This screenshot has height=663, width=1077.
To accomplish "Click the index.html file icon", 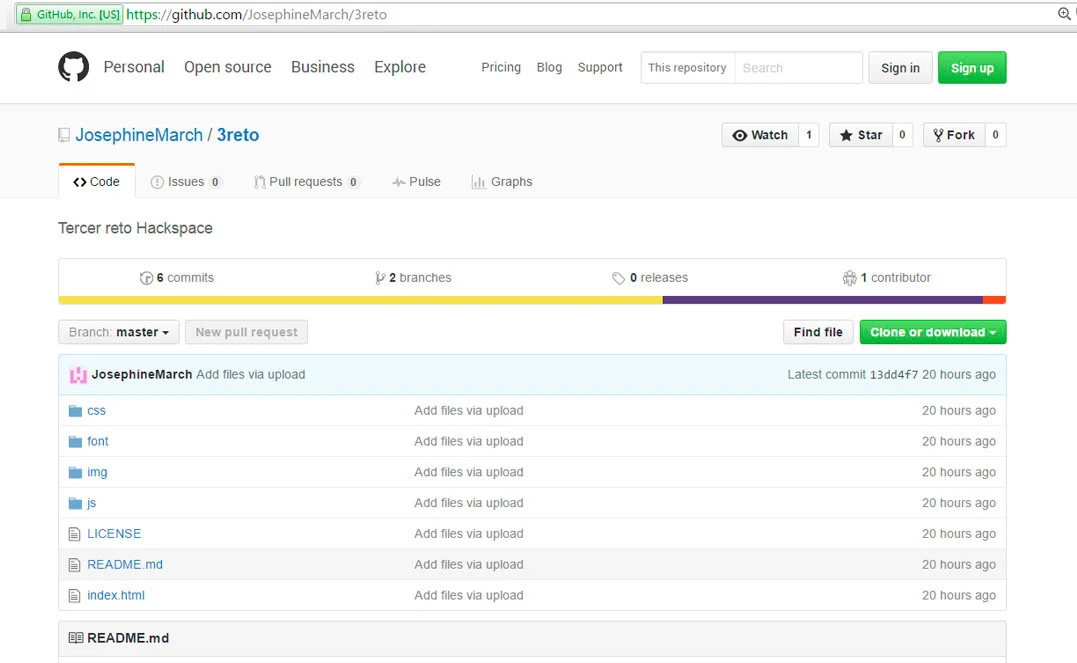I will click(x=74, y=596).
